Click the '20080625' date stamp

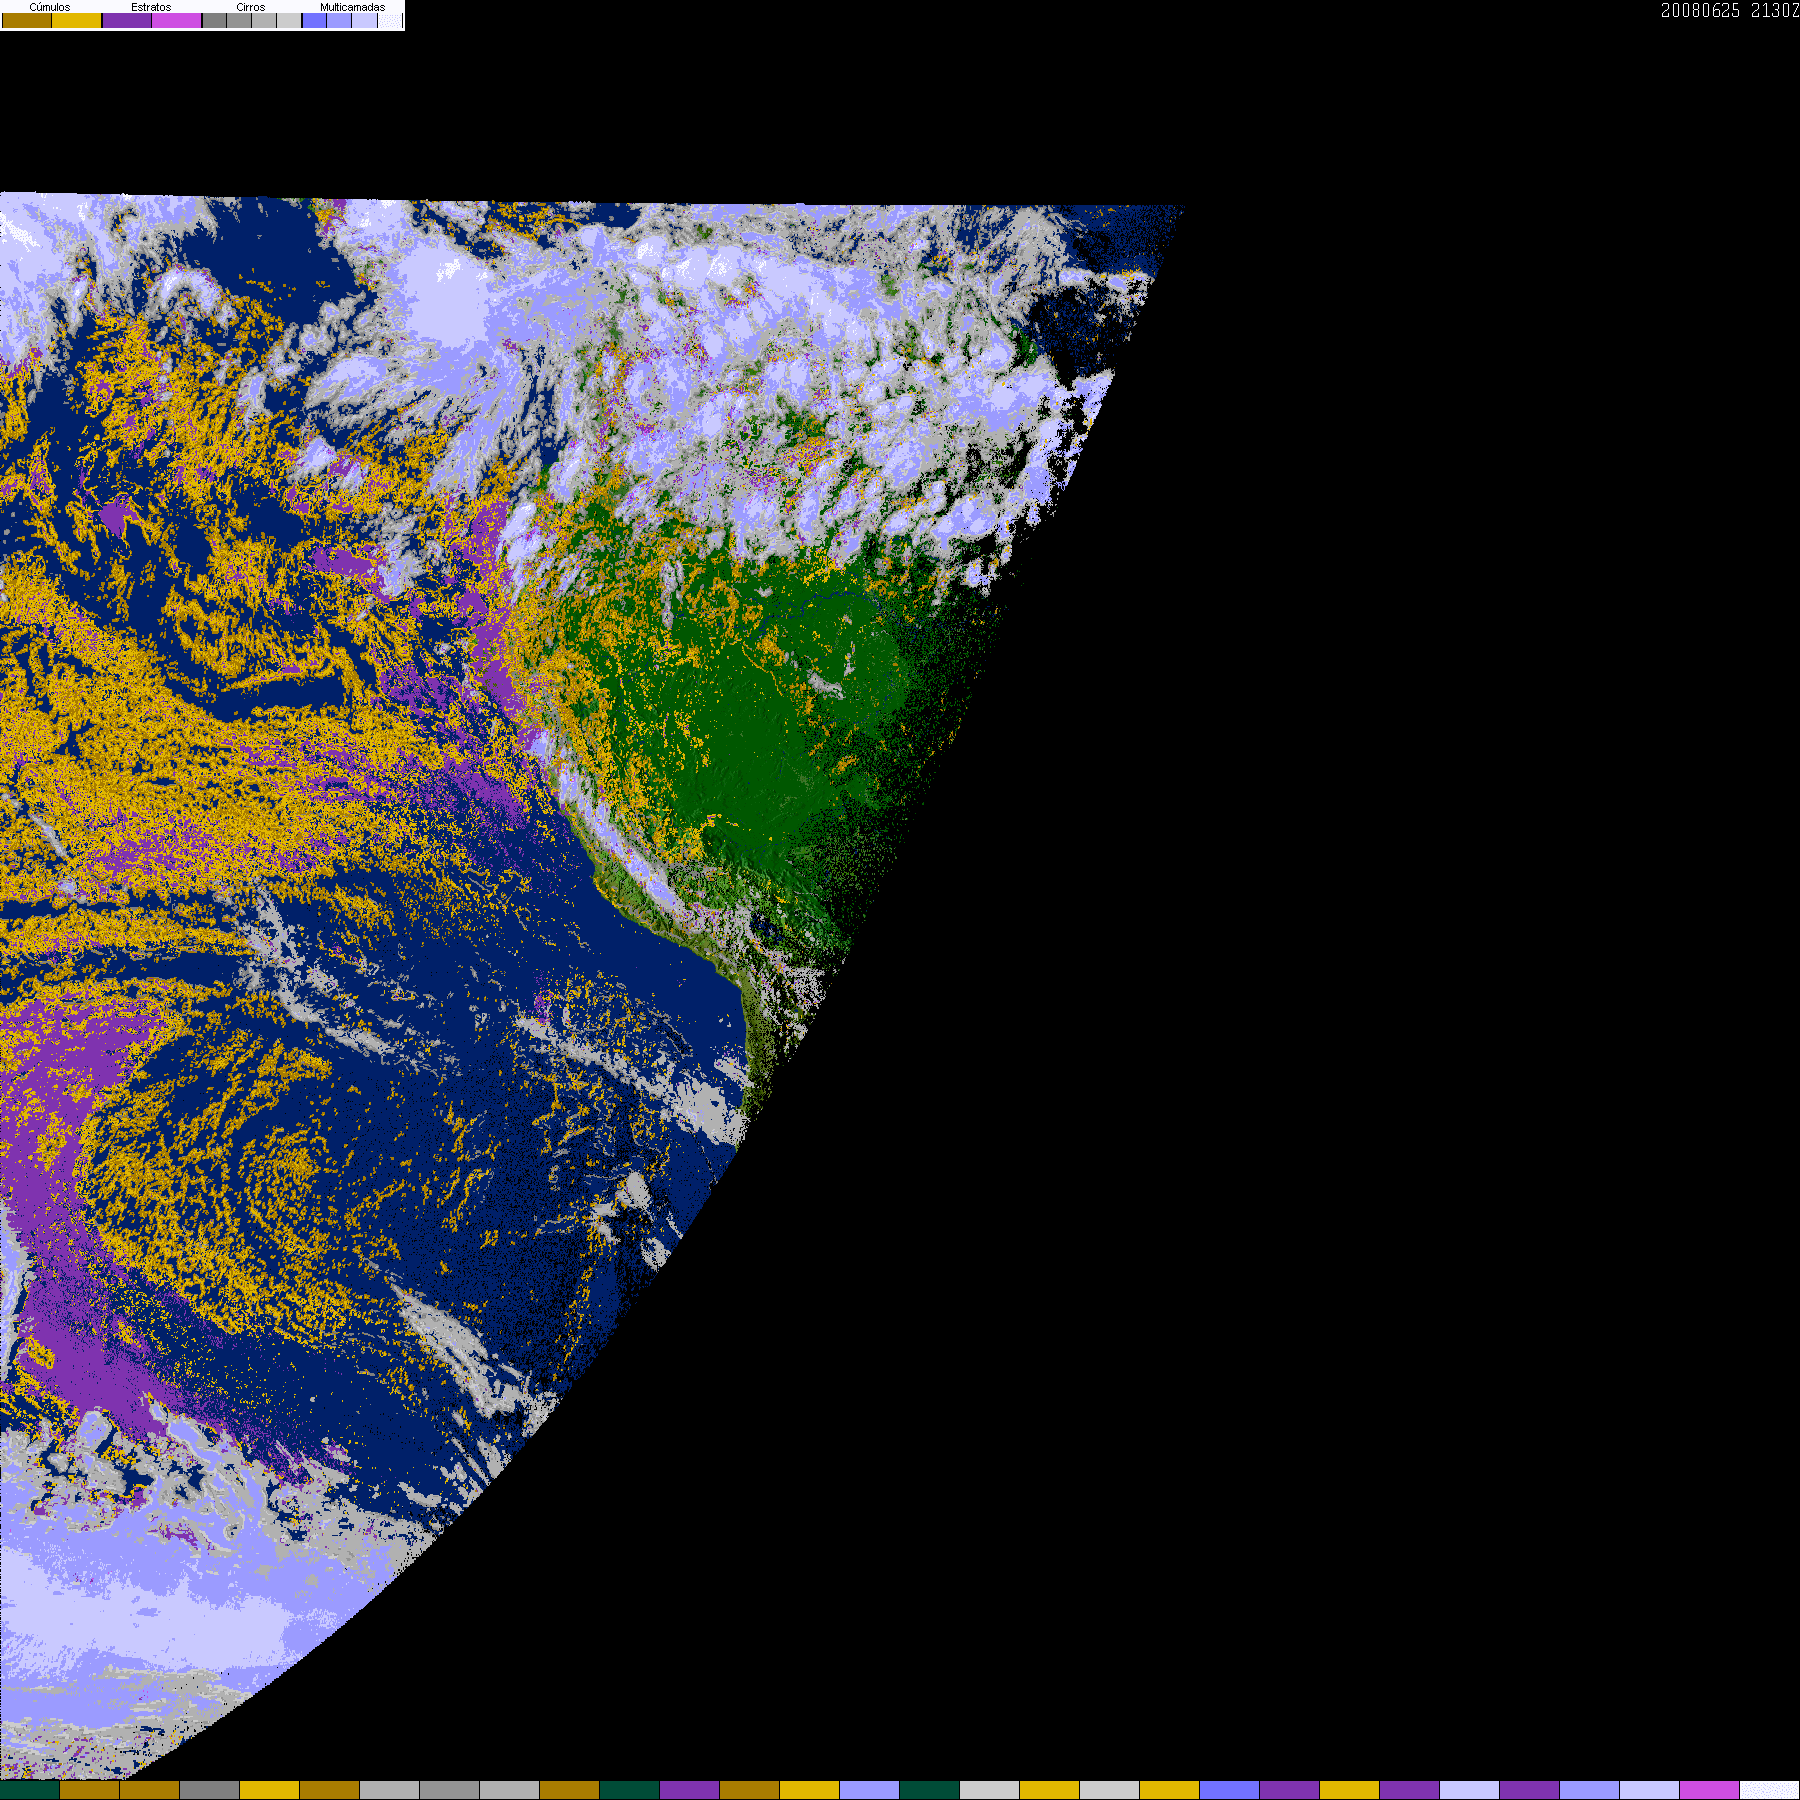[1700, 11]
